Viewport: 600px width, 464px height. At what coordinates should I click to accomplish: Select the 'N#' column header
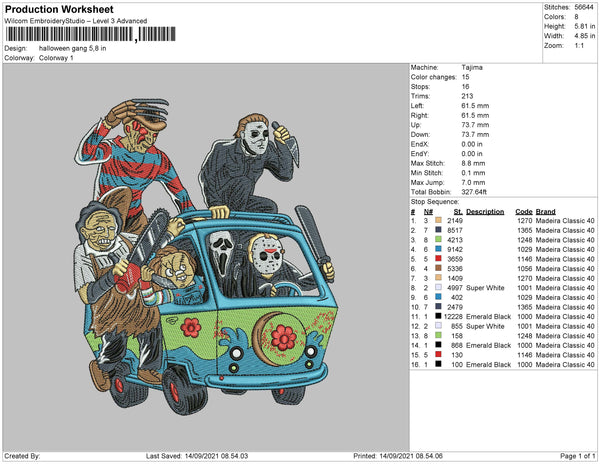point(428,212)
